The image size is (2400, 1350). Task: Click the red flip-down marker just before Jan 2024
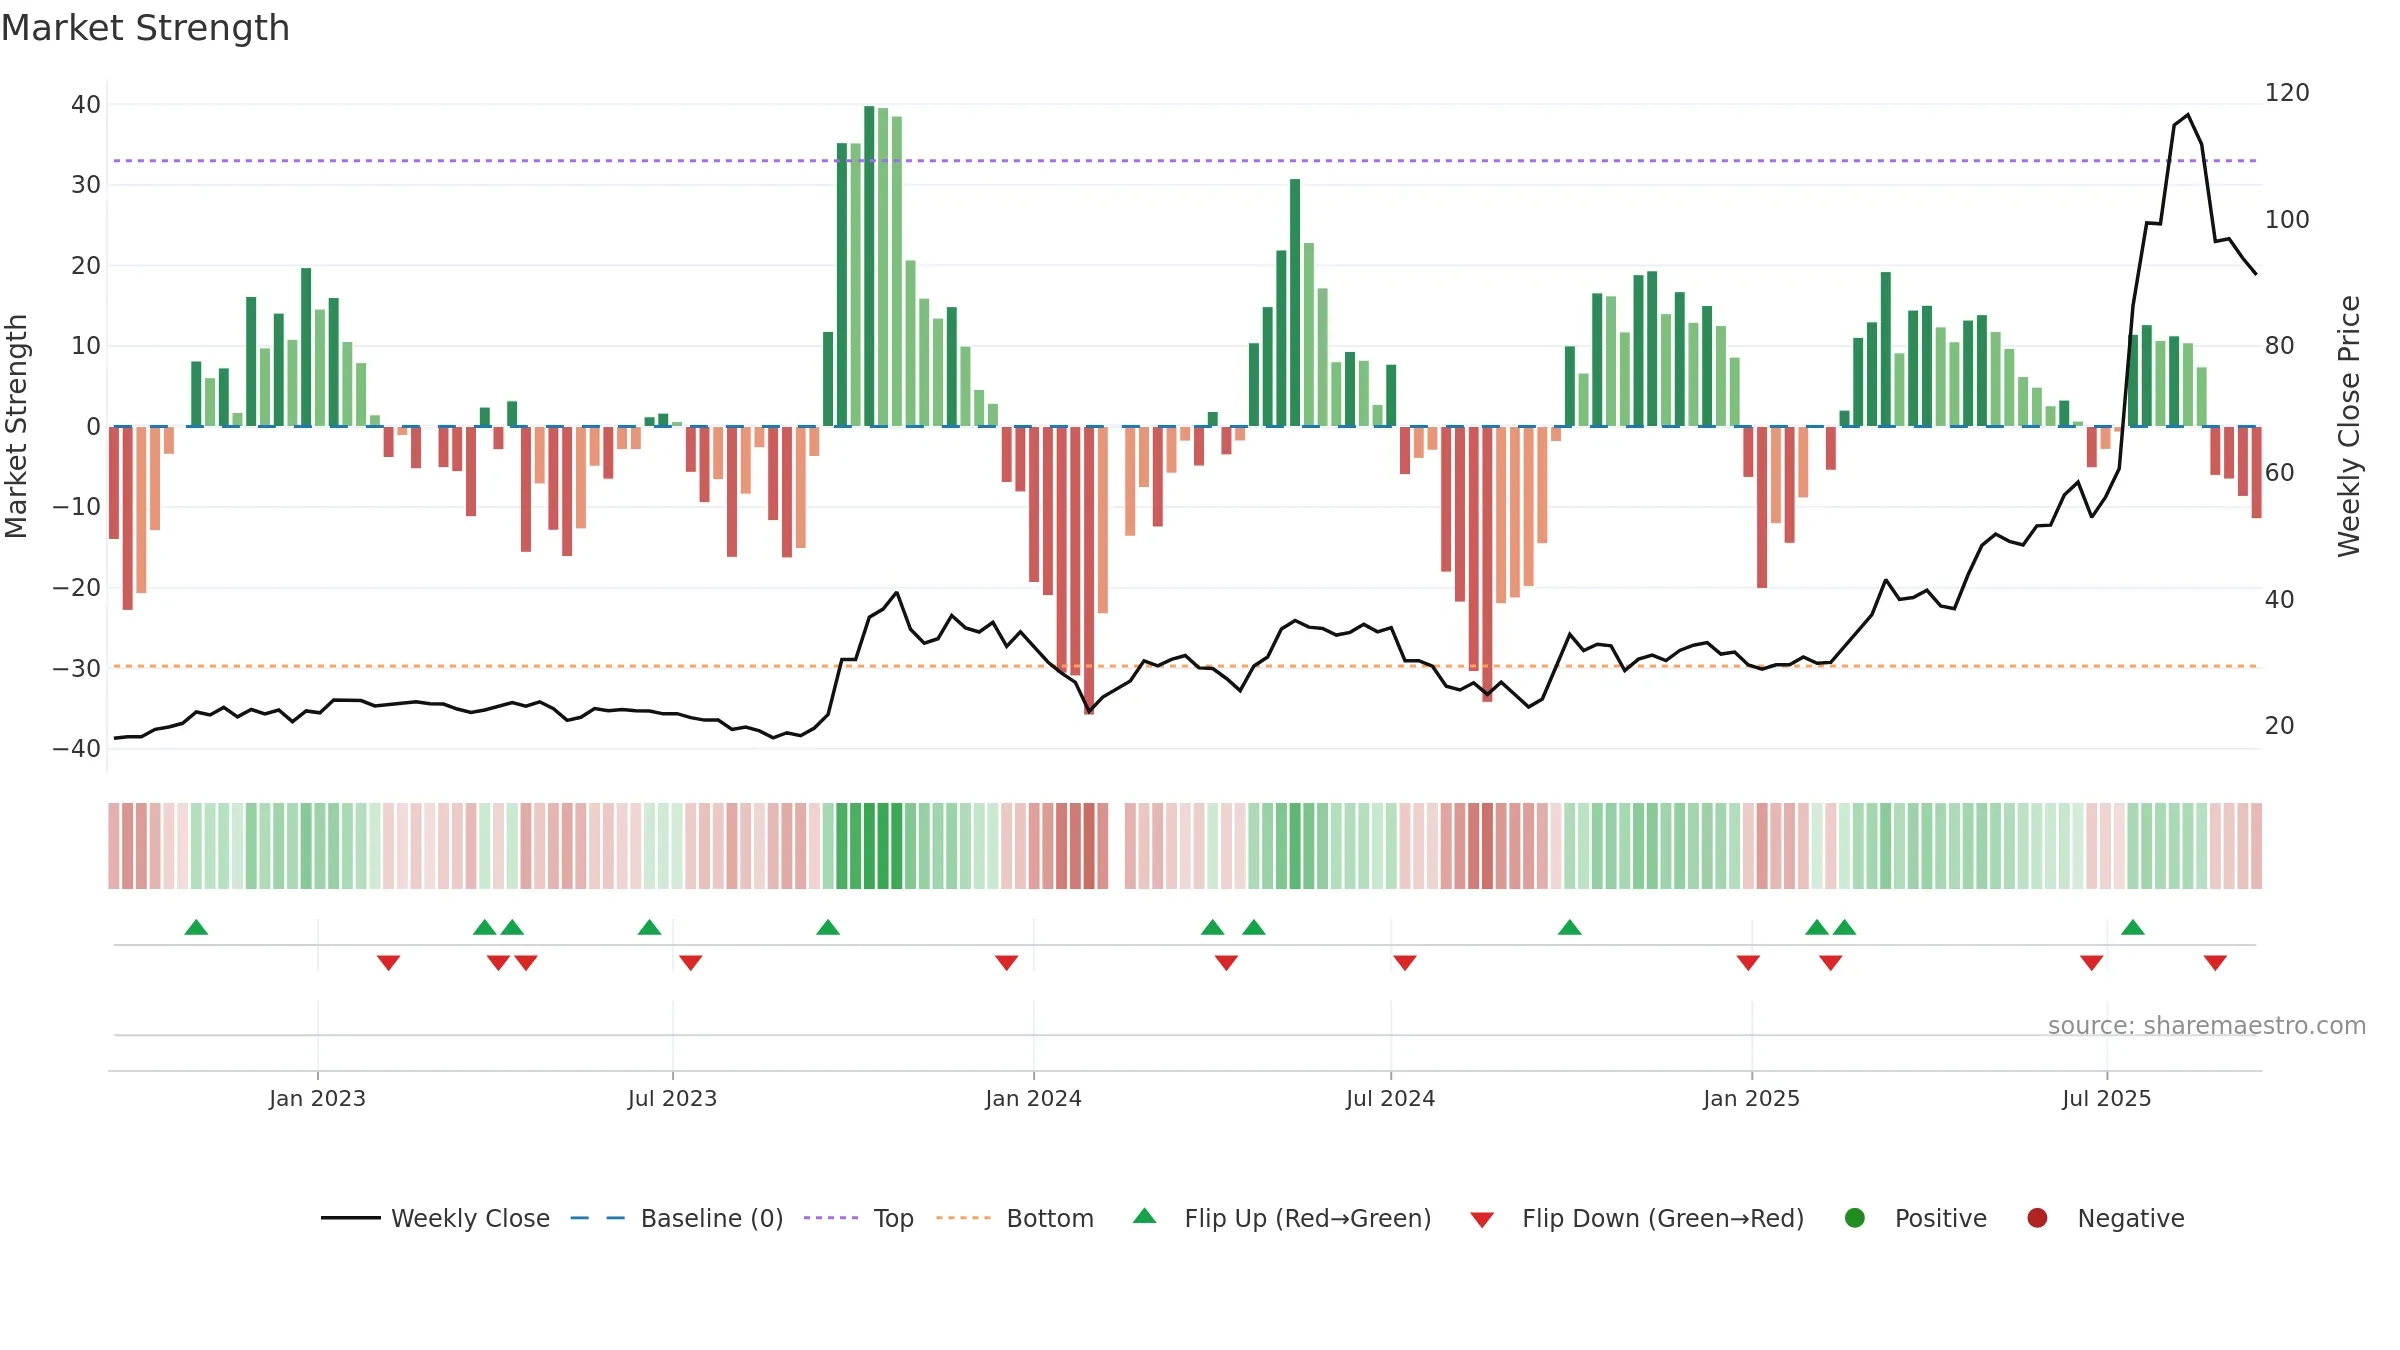[x=1007, y=963]
